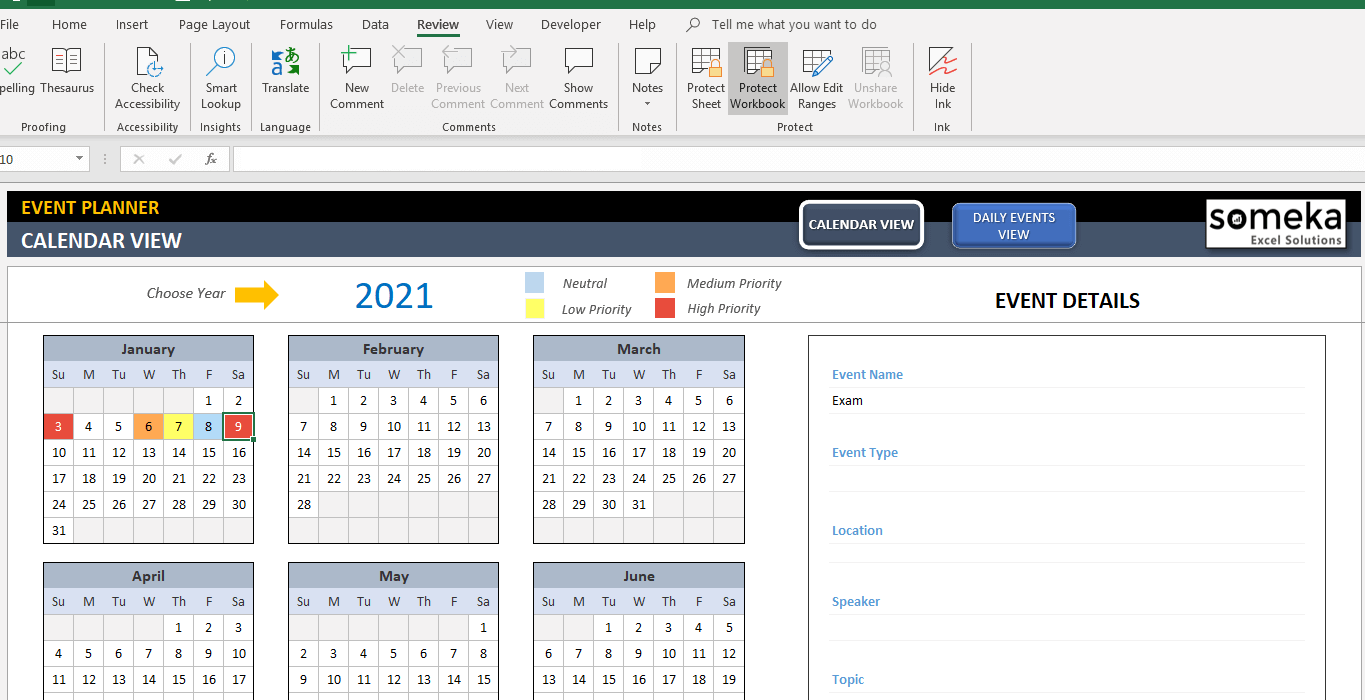Toggle Protect Workbook button
1365x700 pixels.
coord(758,78)
